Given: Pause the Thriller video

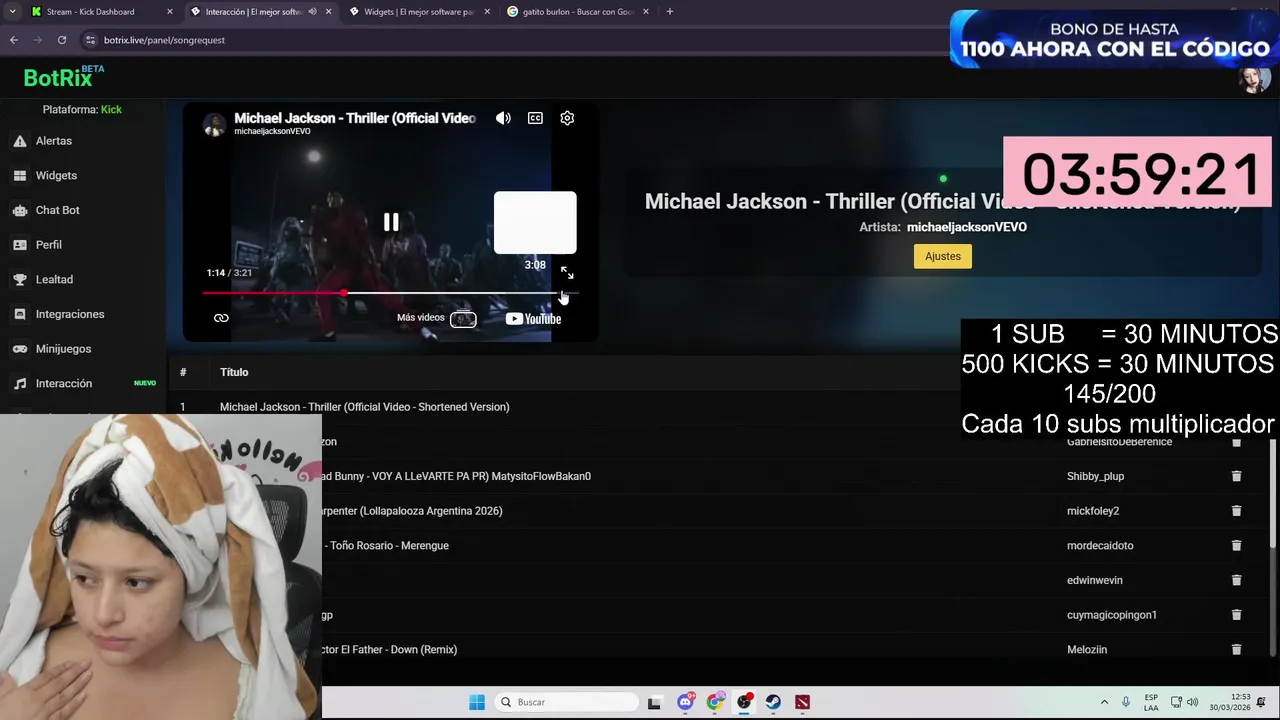Looking at the screenshot, I should pyautogui.click(x=391, y=222).
